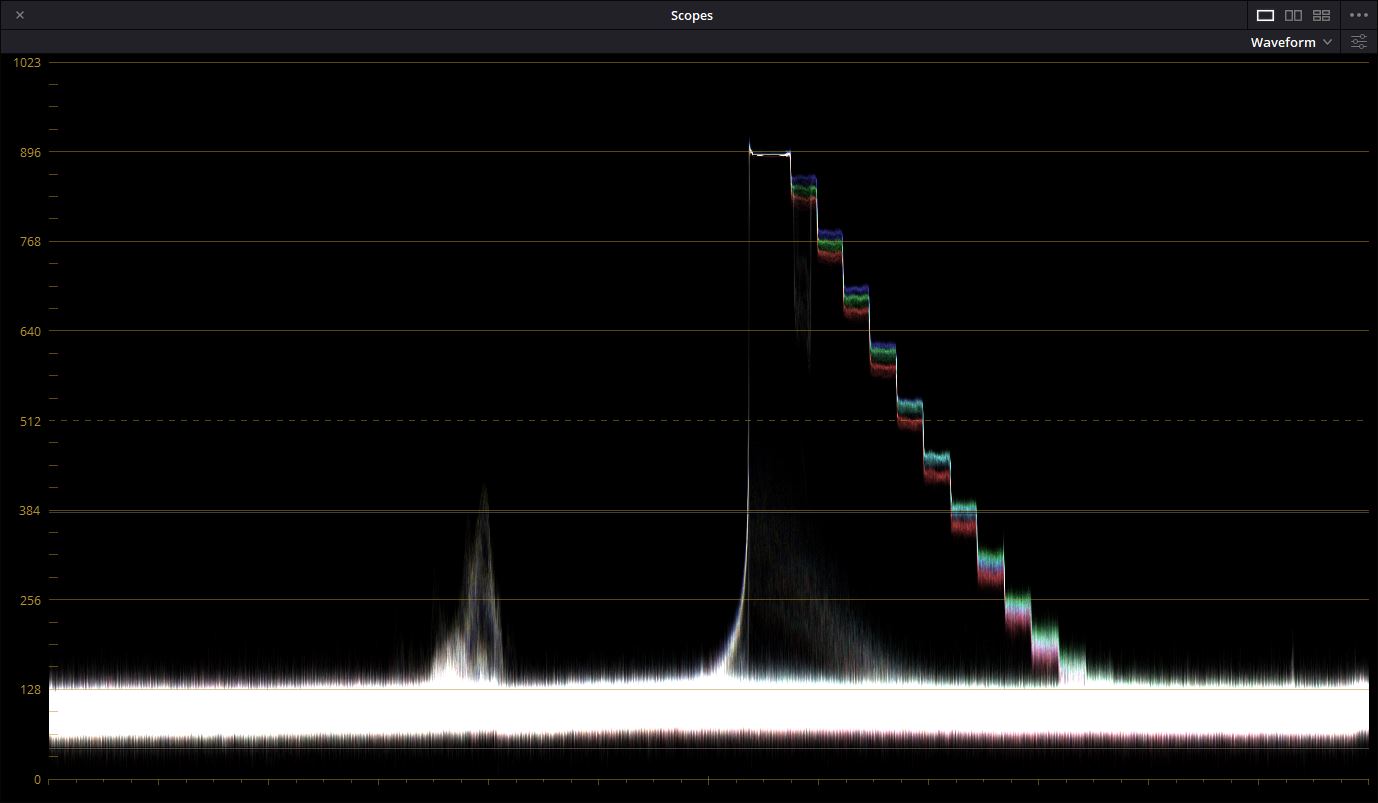Open the three-dot options menu
The width and height of the screenshot is (1378, 803).
[1358, 15]
